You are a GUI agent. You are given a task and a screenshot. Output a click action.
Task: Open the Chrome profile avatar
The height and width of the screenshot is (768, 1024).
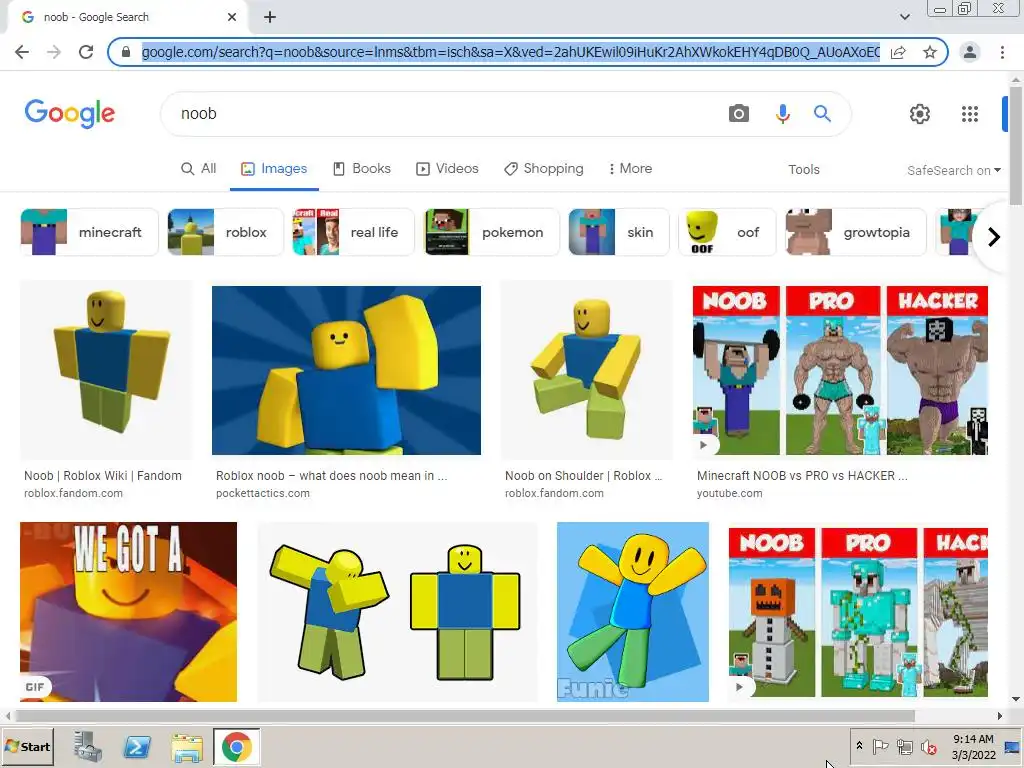pyautogui.click(x=970, y=52)
